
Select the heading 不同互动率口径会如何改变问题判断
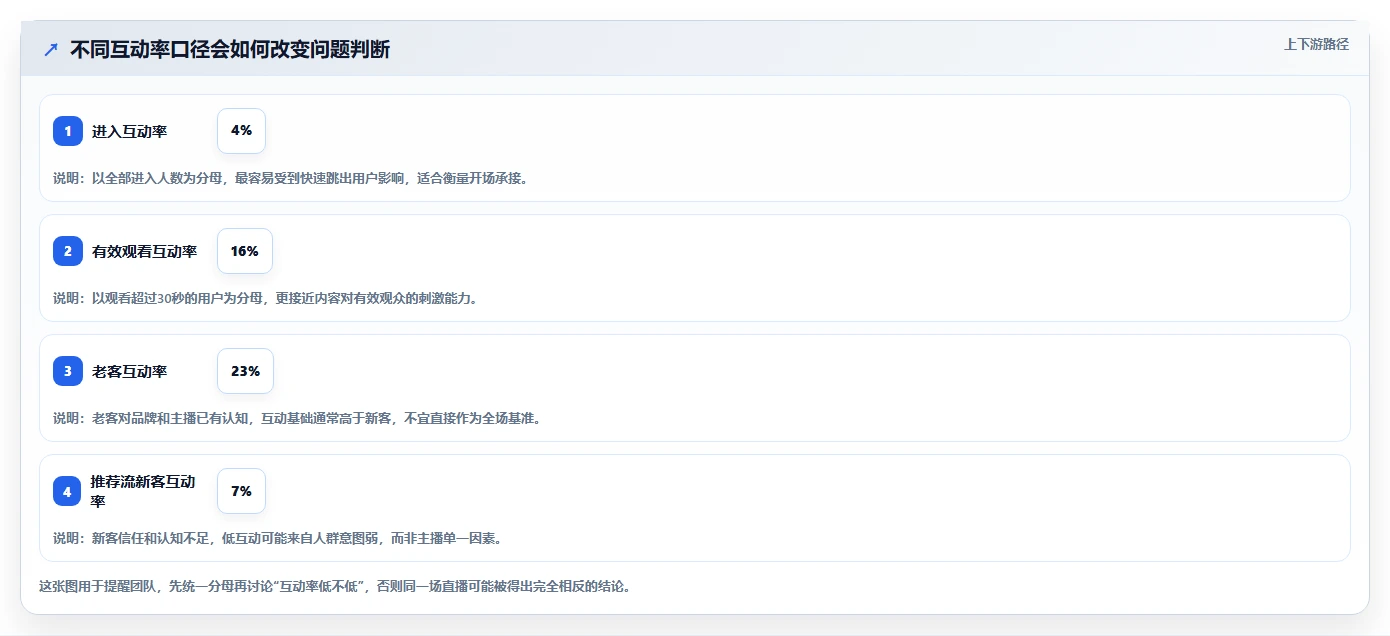(x=230, y=49)
